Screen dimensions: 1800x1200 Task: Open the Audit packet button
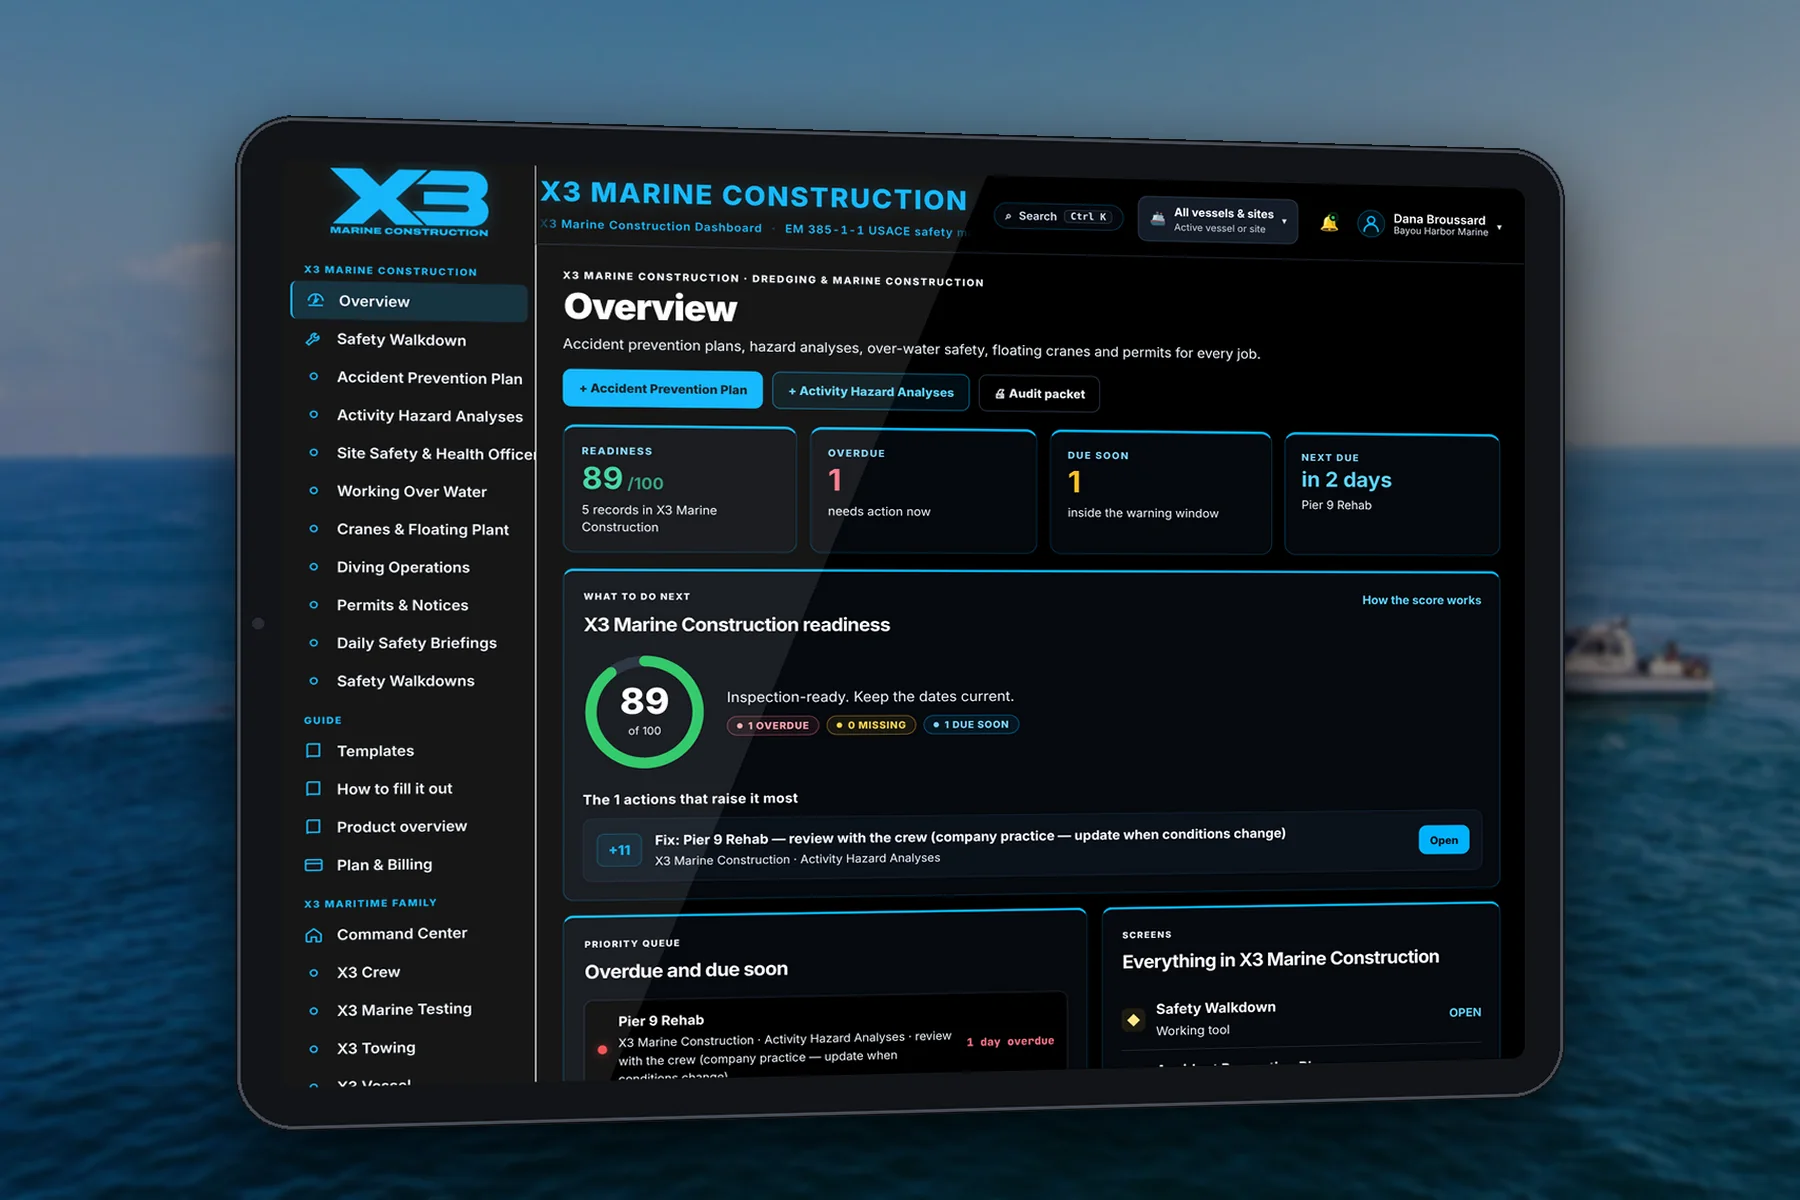[x=1039, y=394]
